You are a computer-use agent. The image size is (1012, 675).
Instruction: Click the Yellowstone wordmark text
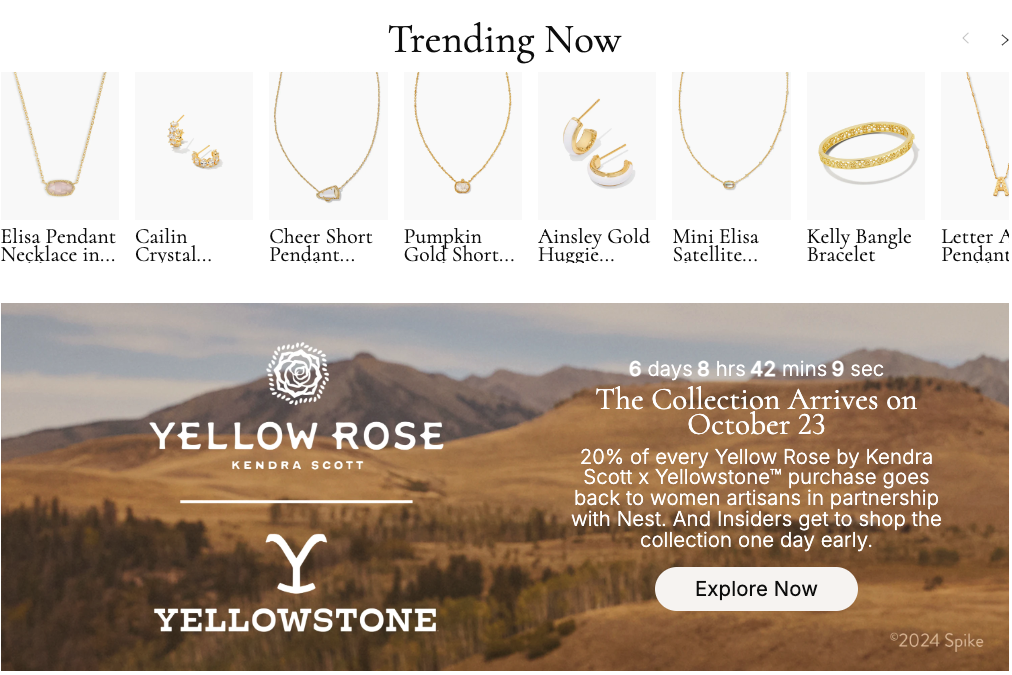pyautogui.click(x=296, y=620)
